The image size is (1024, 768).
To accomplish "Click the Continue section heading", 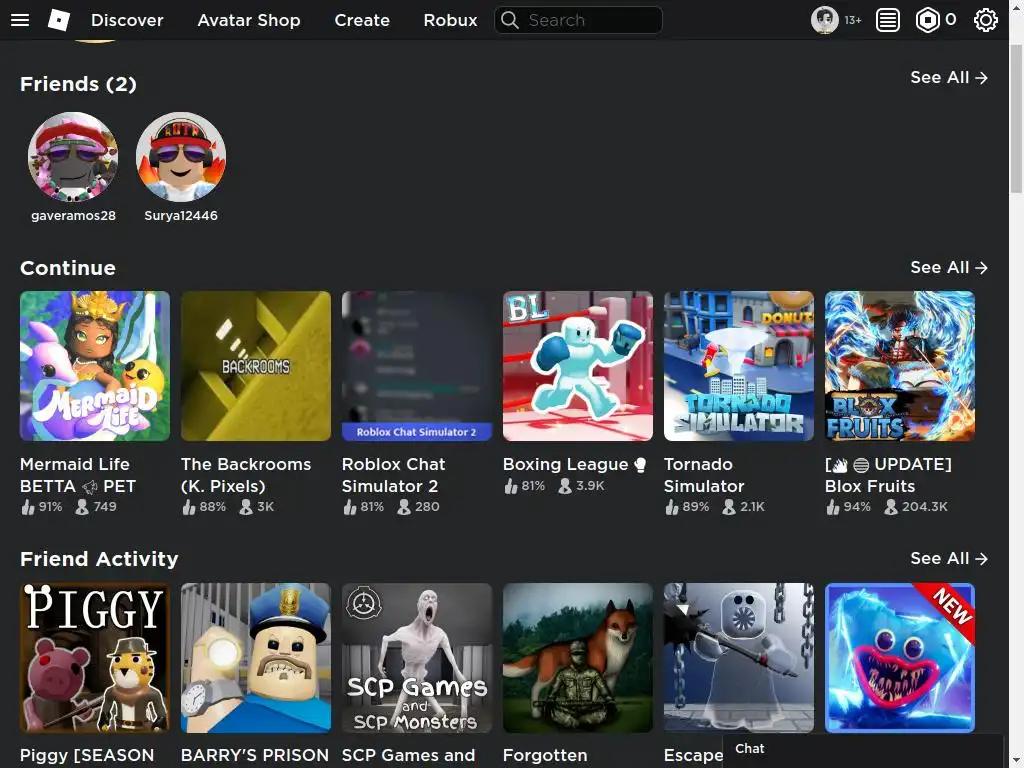I will 68,268.
